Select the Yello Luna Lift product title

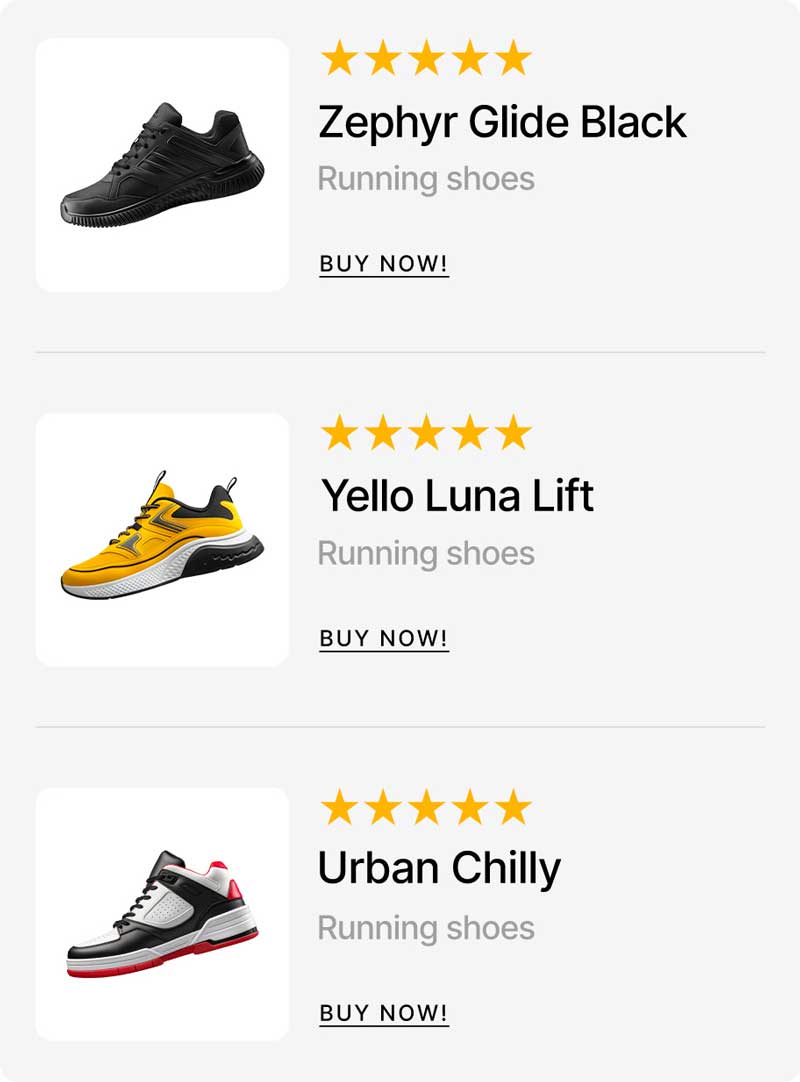point(458,496)
